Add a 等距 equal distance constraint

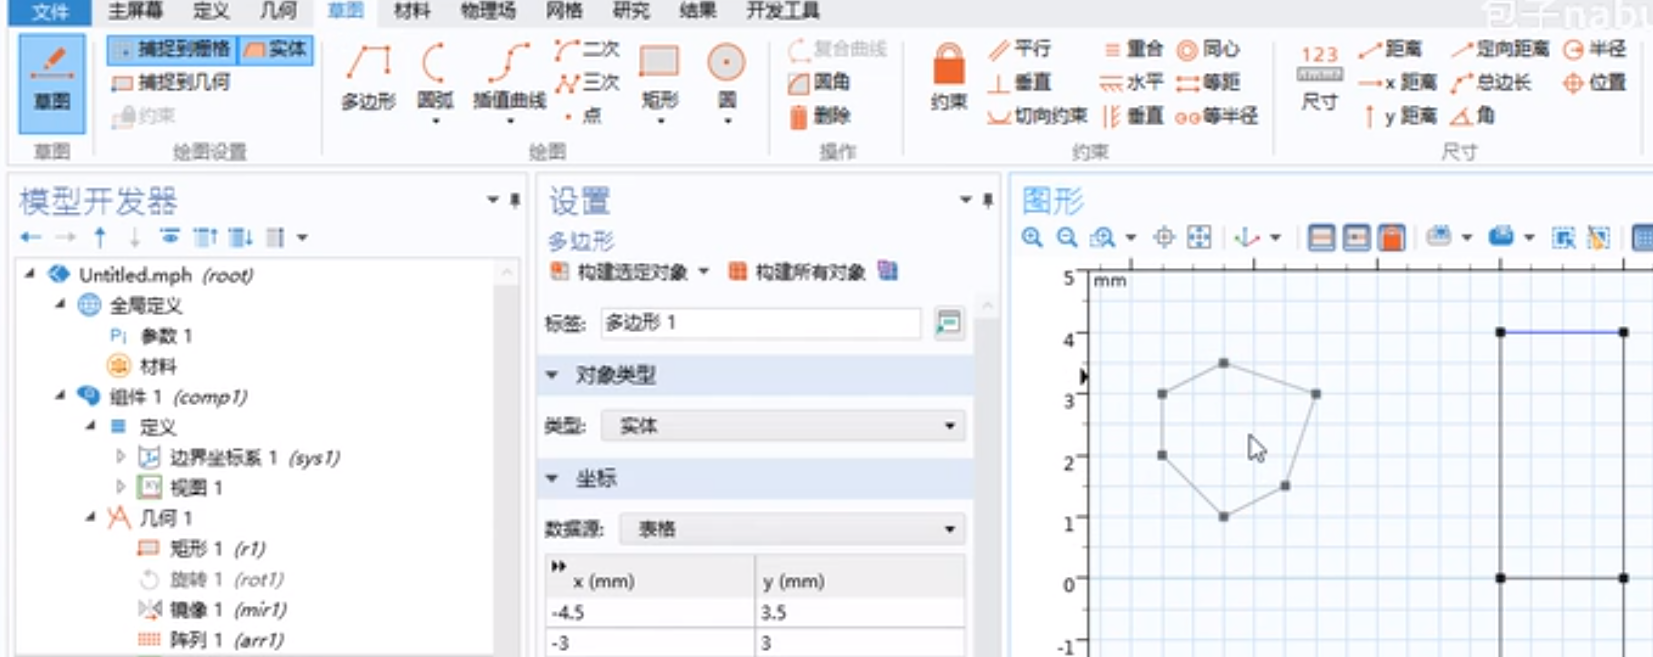pyautogui.click(x=1209, y=82)
